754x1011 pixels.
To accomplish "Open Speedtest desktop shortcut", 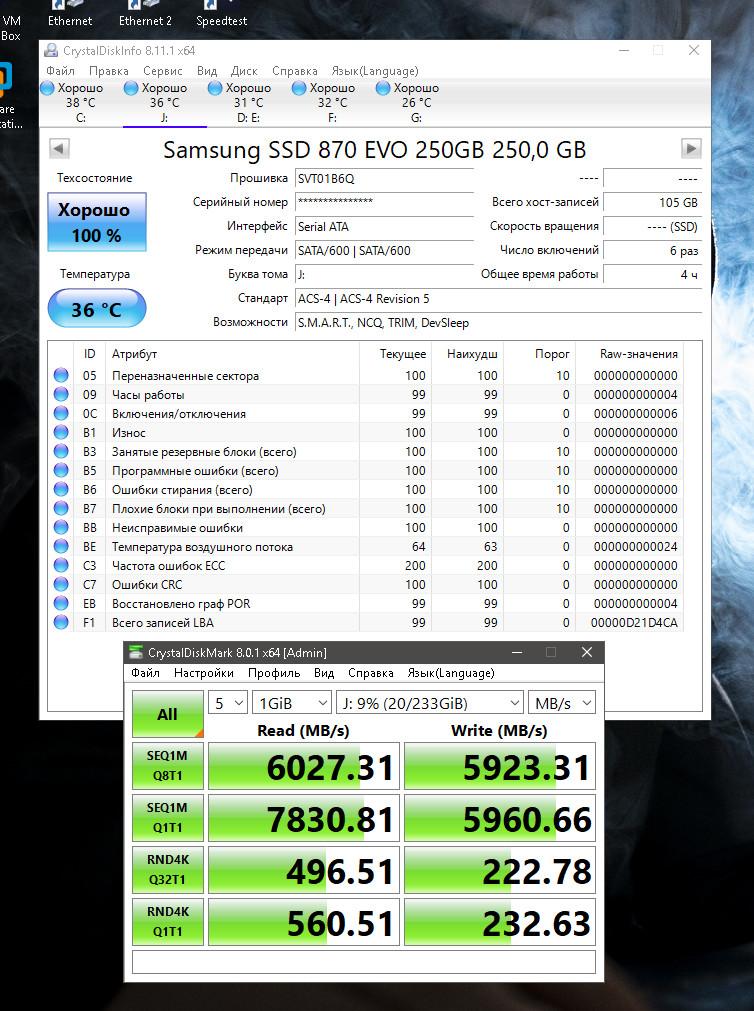I will [221, 14].
